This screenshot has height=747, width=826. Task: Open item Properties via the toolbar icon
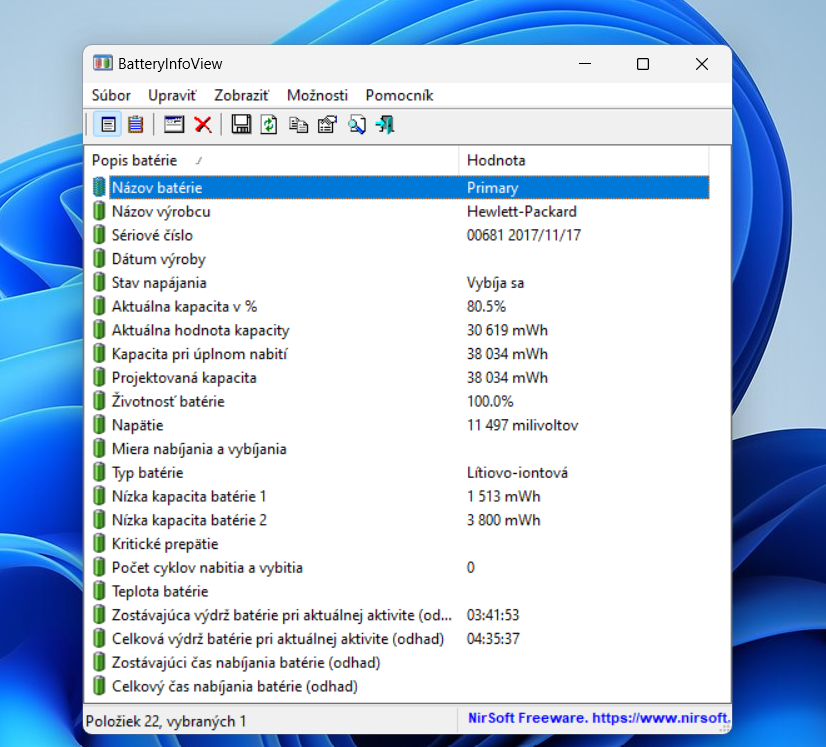(327, 124)
